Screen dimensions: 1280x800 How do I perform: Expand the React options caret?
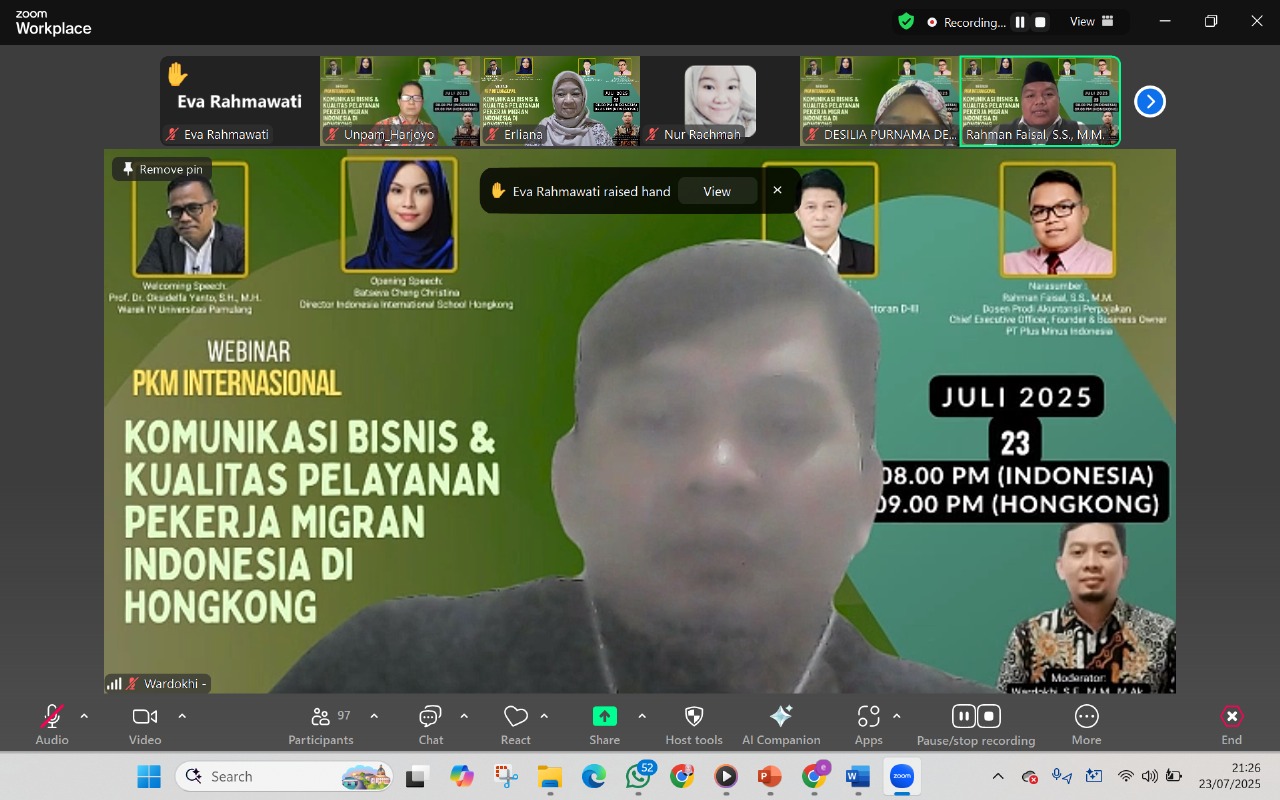544,716
